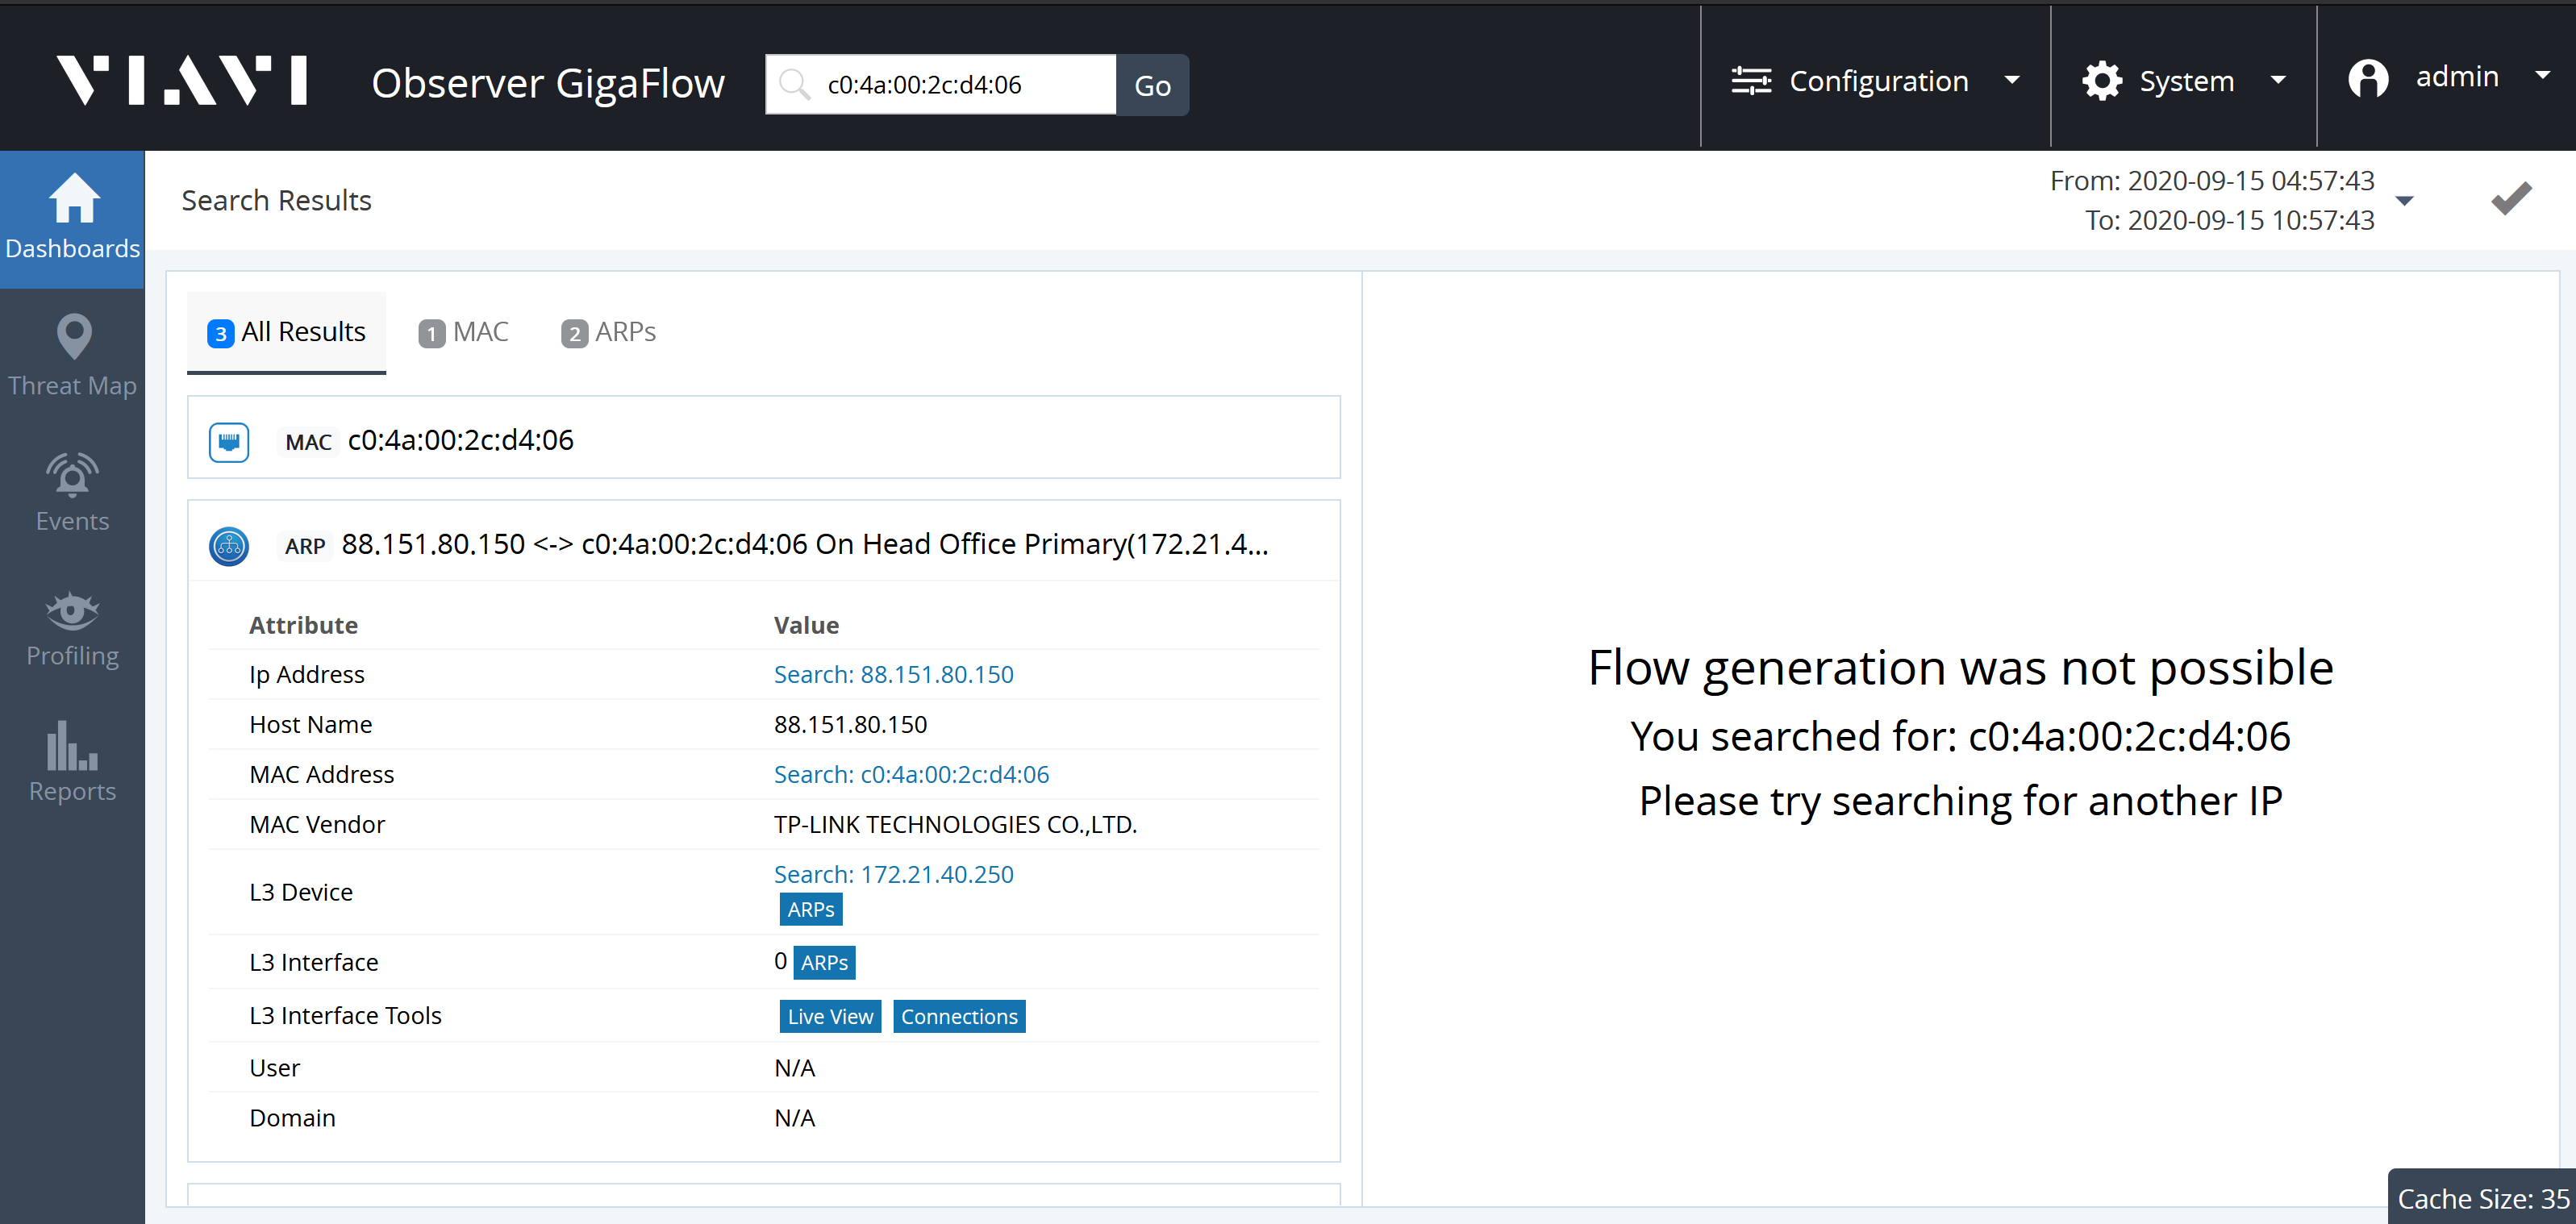Image resolution: width=2576 pixels, height=1224 pixels.
Task: Click the Ip Address attribute label
Action: coord(306,675)
